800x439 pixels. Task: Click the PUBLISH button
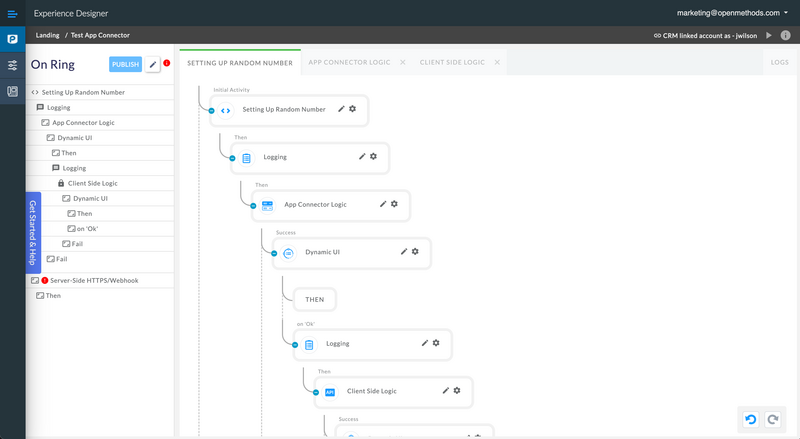pyautogui.click(x=126, y=64)
